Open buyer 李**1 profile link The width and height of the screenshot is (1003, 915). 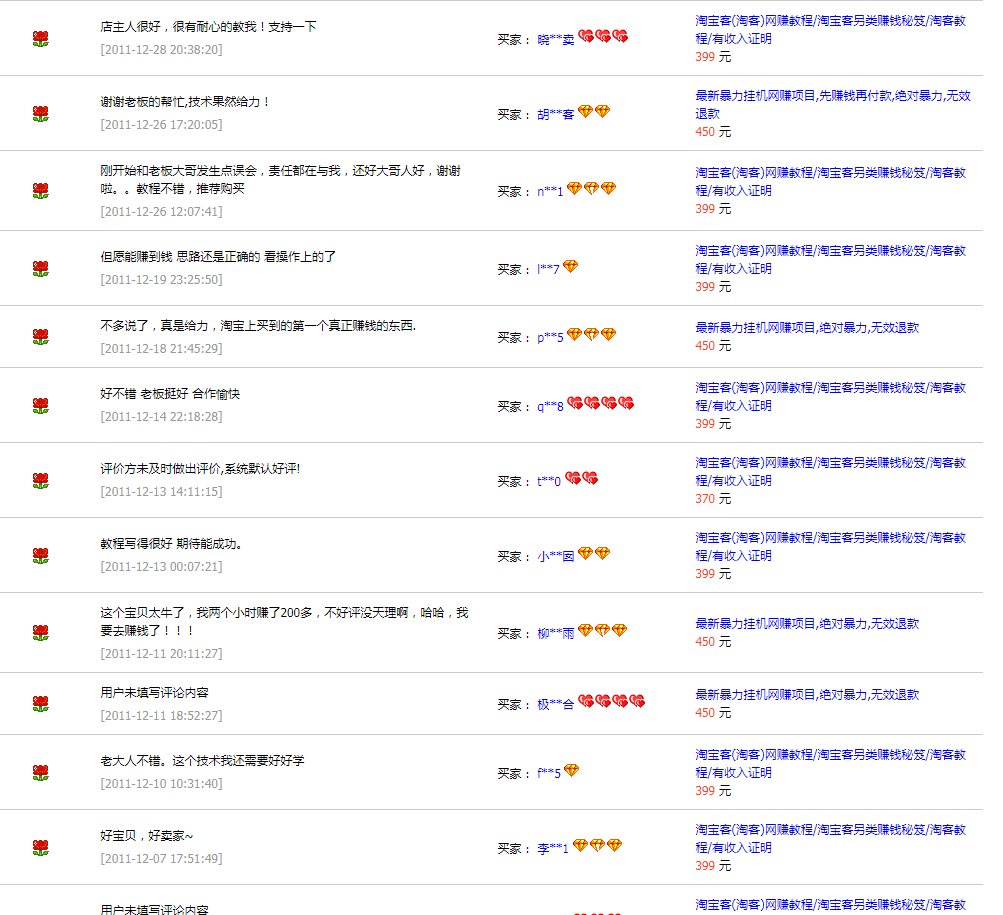(553, 849)
